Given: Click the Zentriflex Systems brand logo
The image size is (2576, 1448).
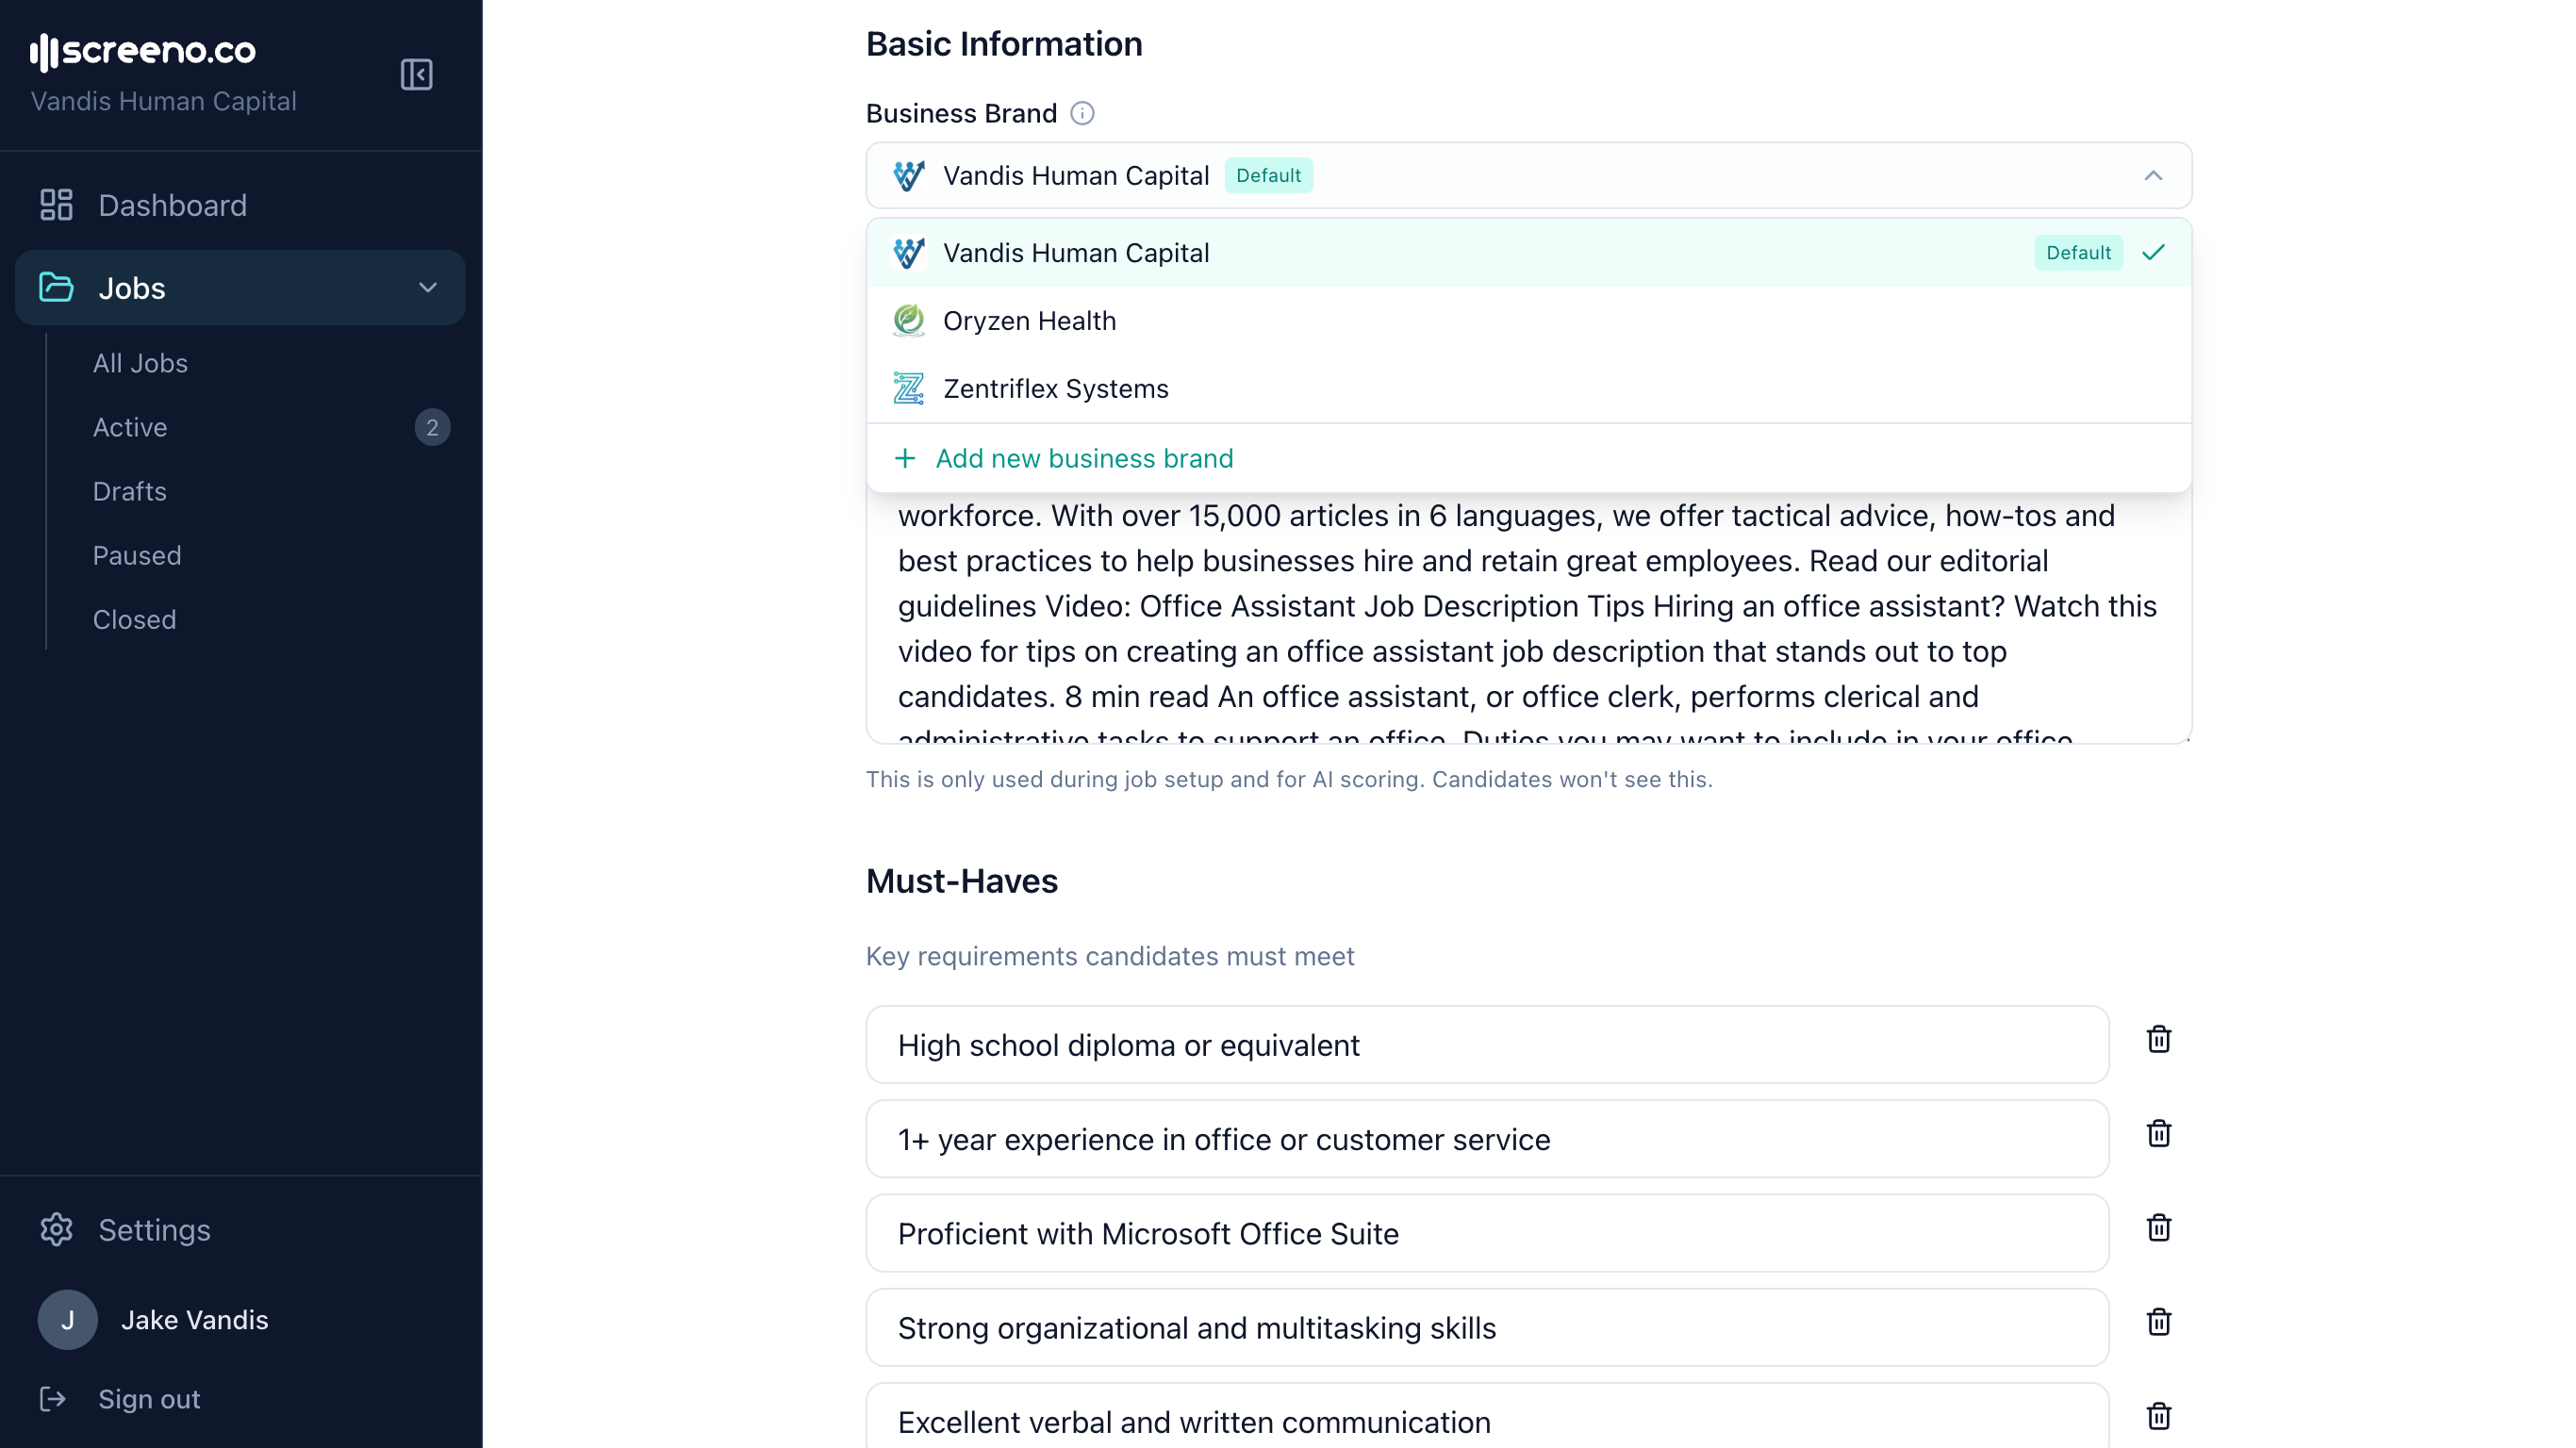Looking at the screenshot, I should point(908,388).
